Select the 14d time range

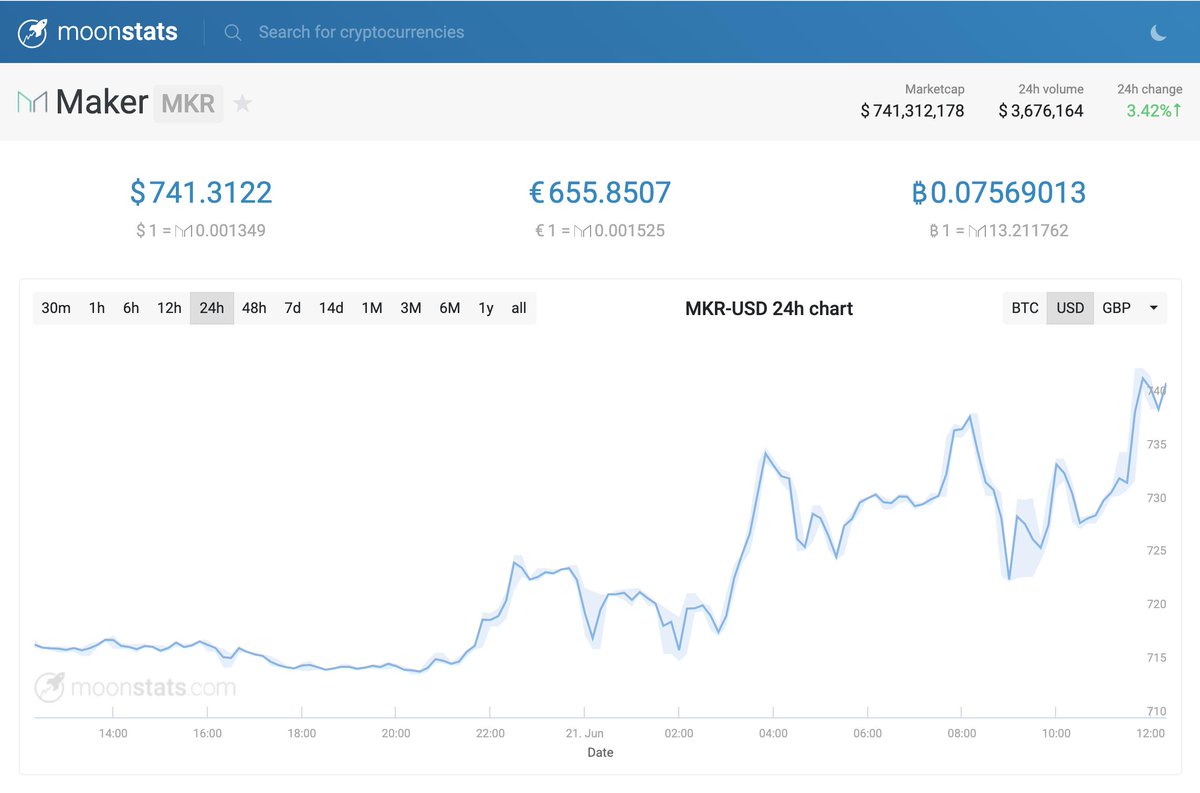[331, 308]
